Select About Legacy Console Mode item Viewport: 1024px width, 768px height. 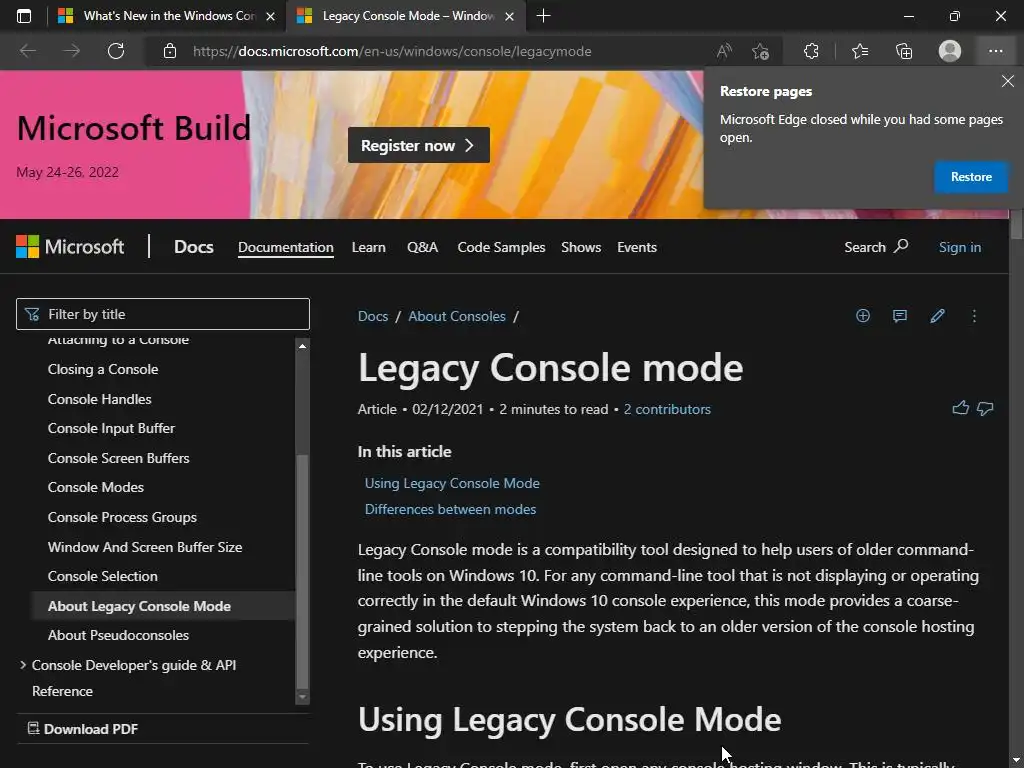tap(163, 606)
